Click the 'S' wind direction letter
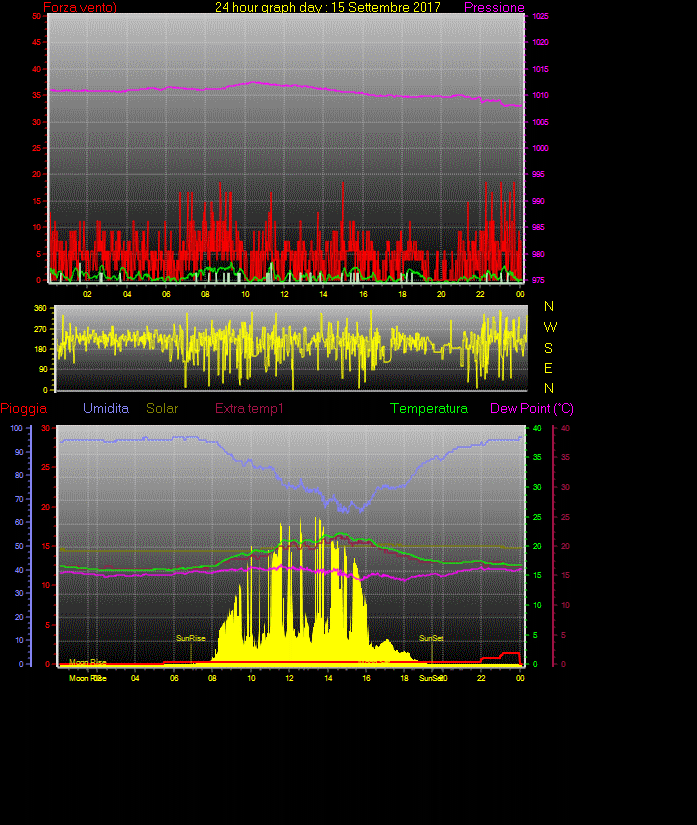This screenshot has height=825, width=697. pos(548,348)
